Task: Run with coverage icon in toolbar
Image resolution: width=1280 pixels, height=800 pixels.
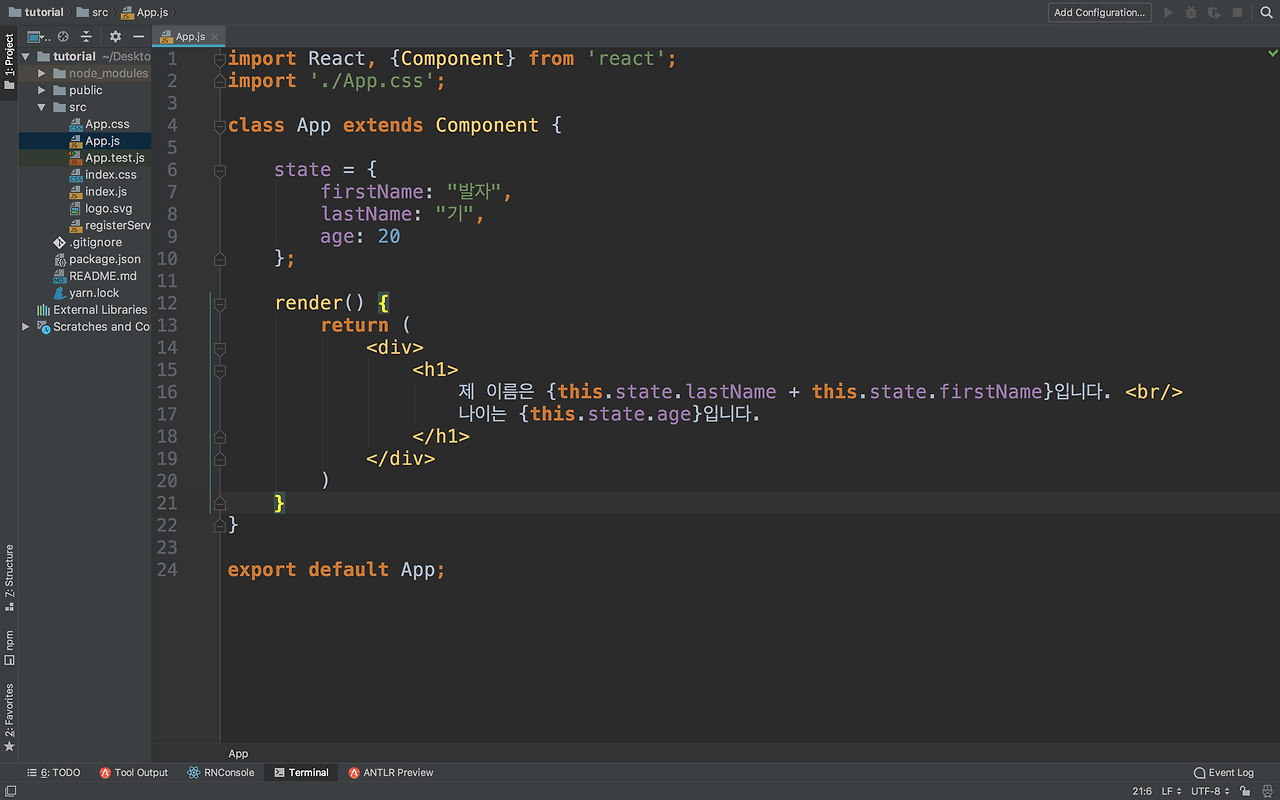Action: click(1214, 13)
